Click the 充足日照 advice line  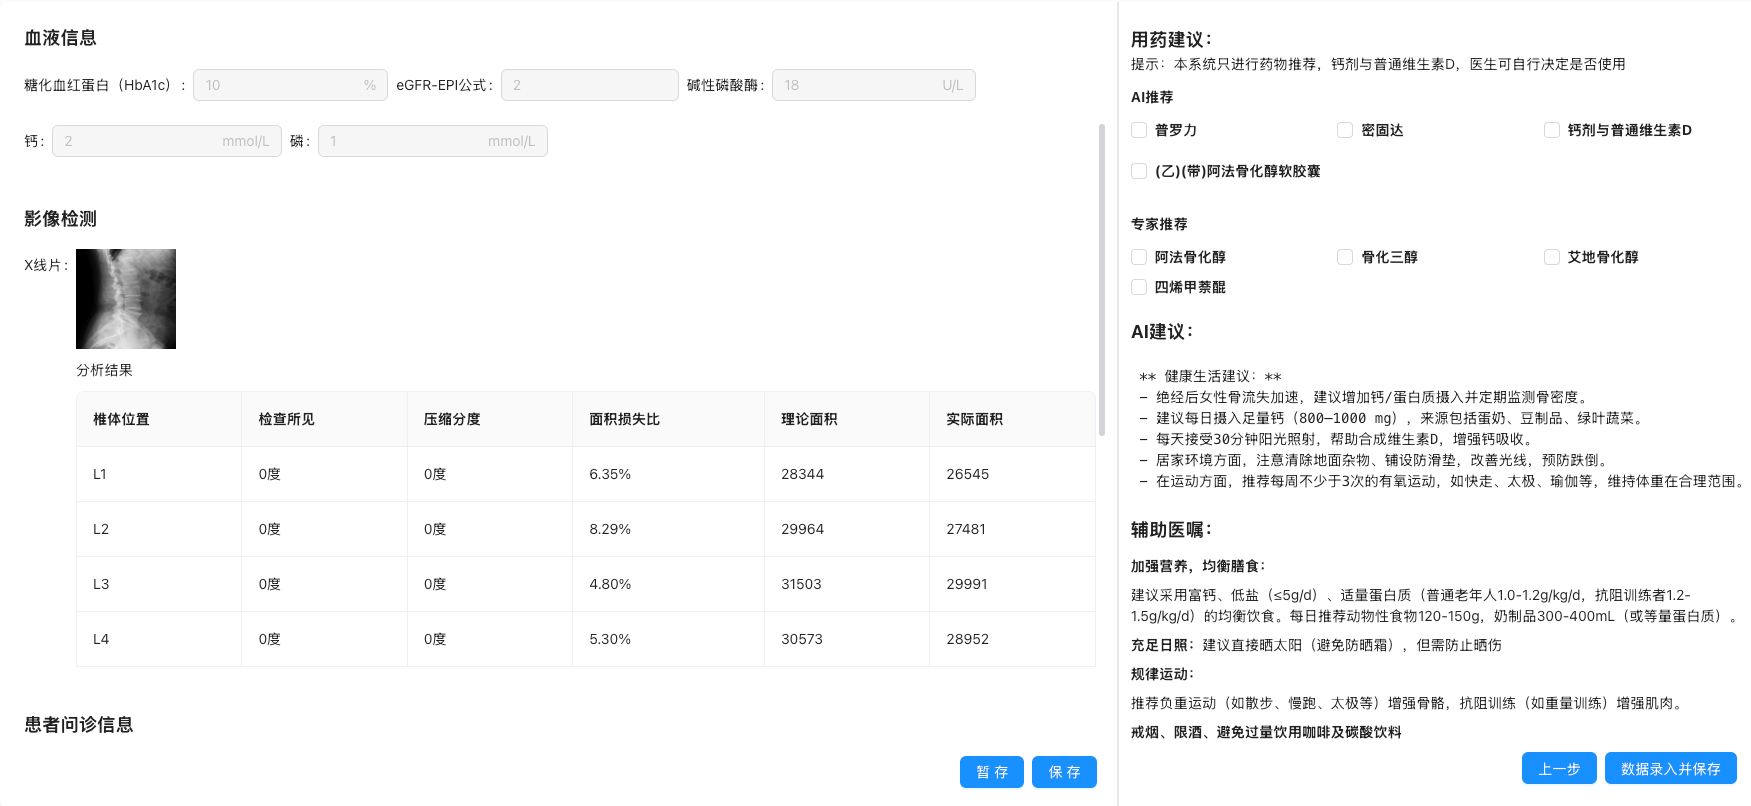[x=1316, y=645]
